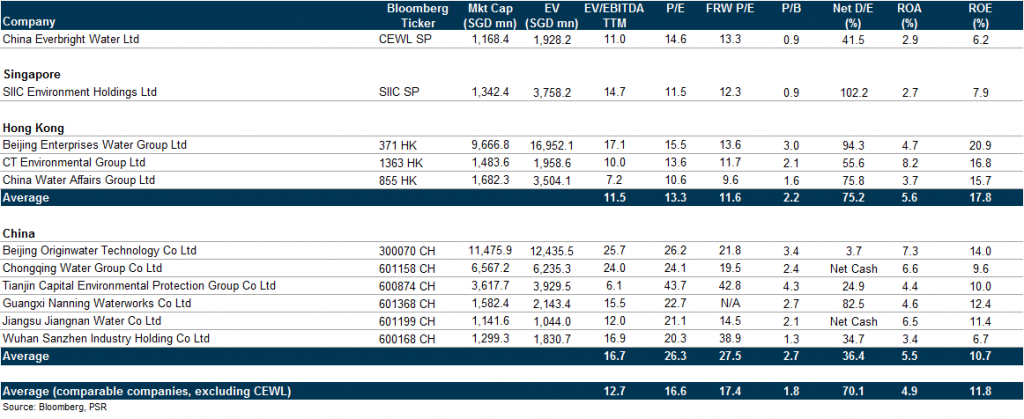Image resolution: width=1024 pixels, height=419 pixels.
Task: Click EV value 1,928.2
Action: pos(552,40)
